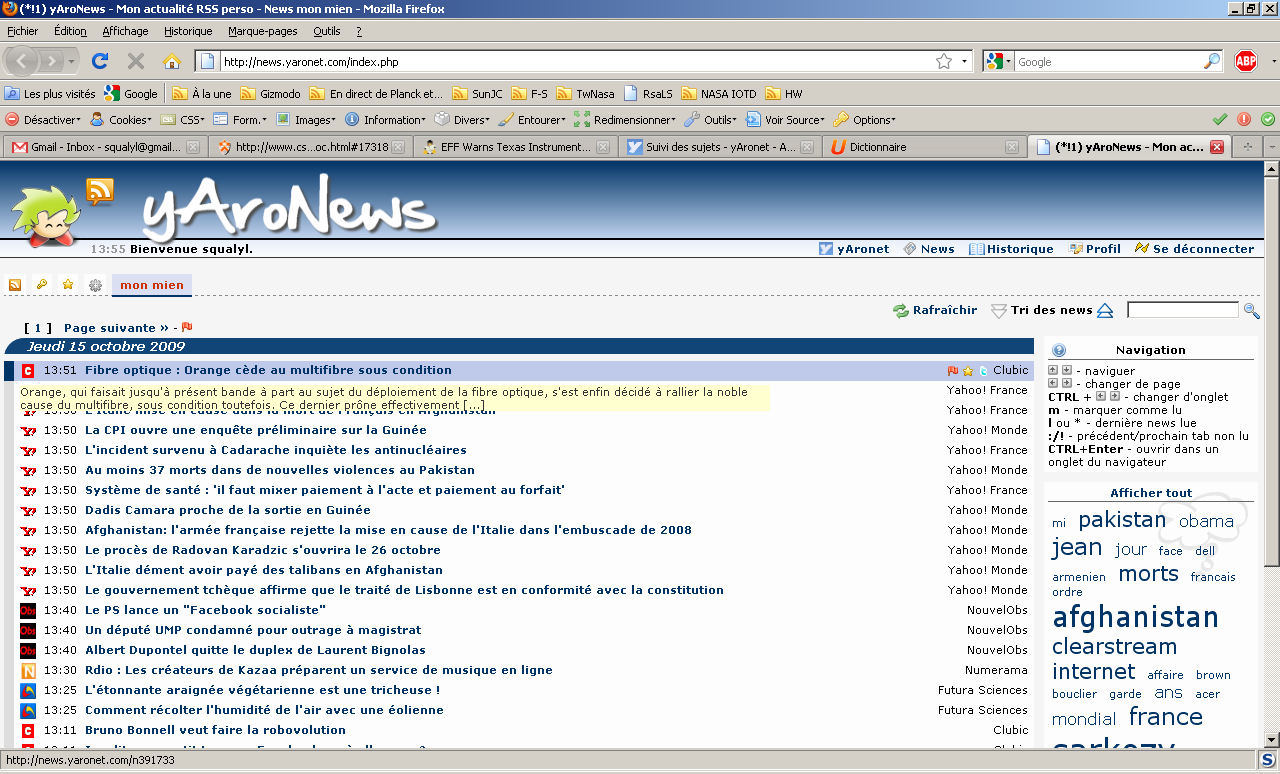Toggle the star on the Fibre optique news row
This screenshot has height=774, width=1280.
pyautogui.click(x=968, y=371)
